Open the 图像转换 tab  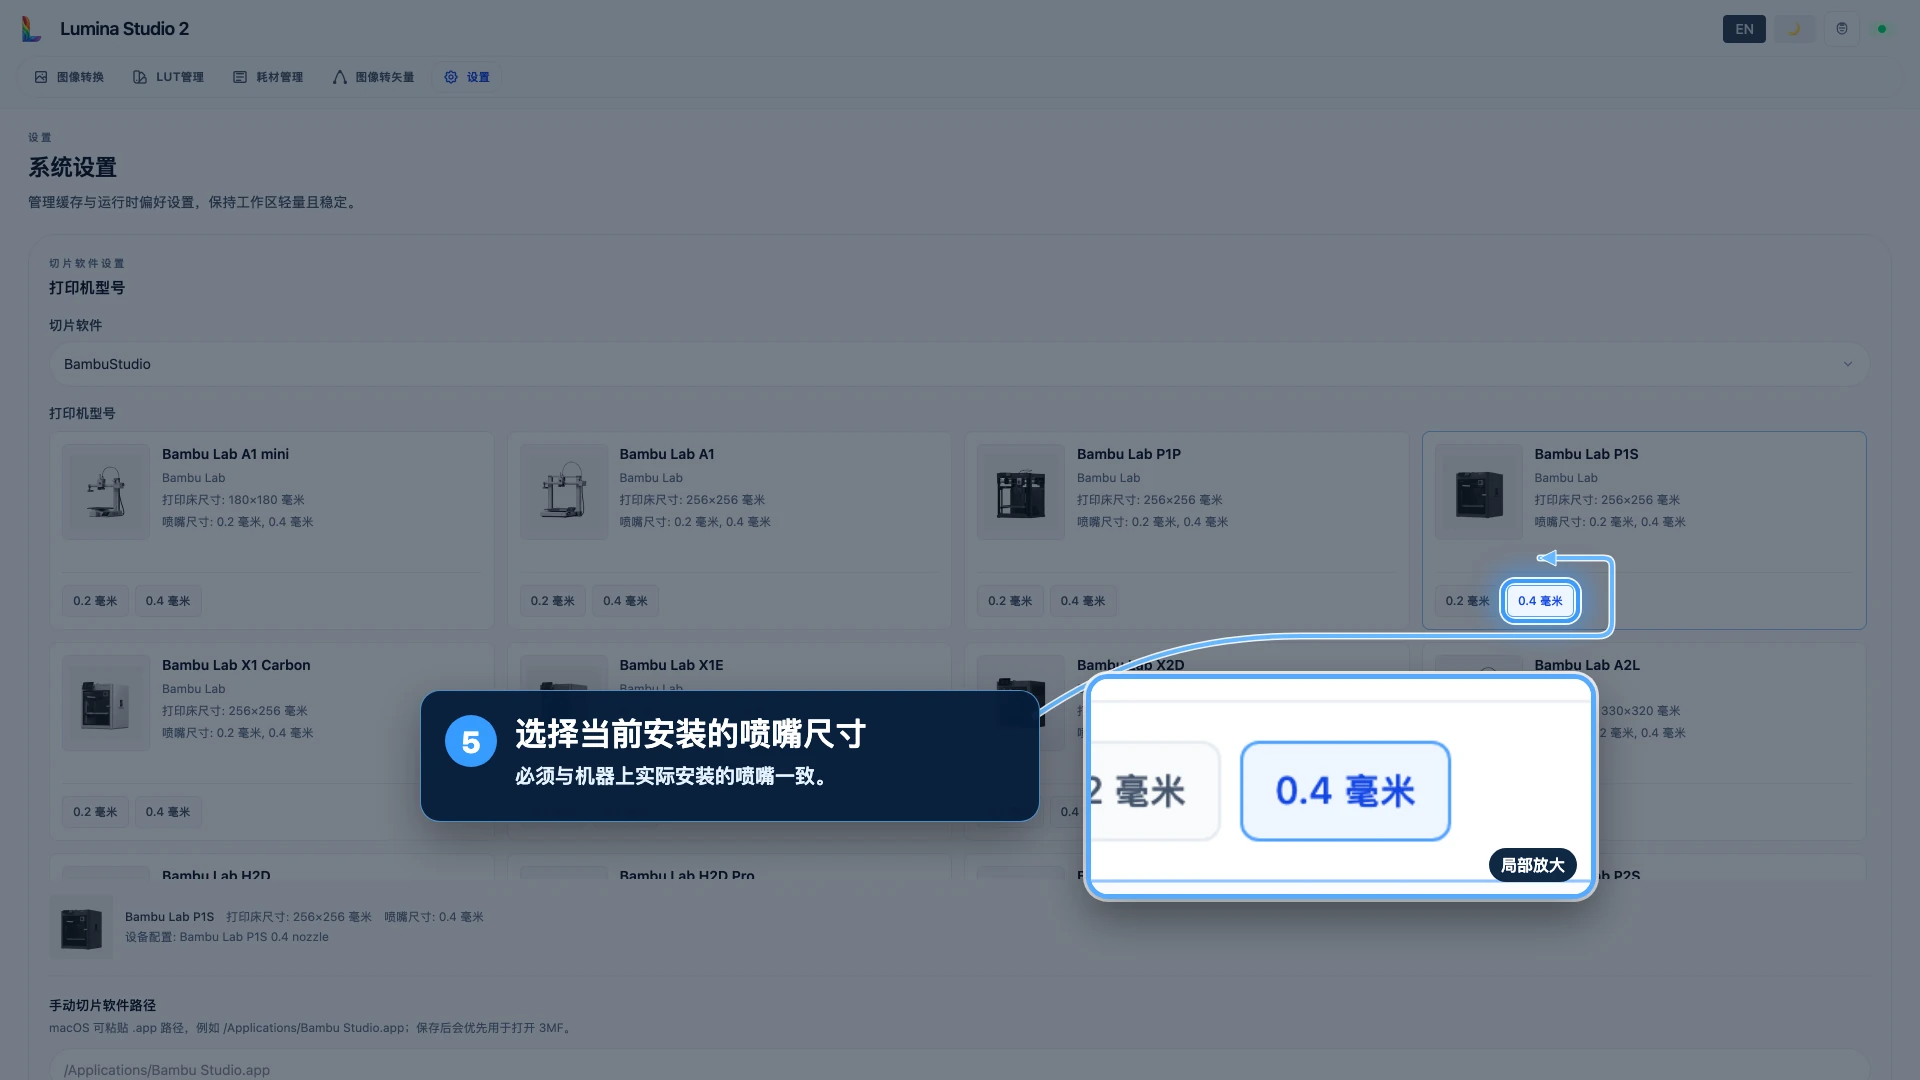(69, 77)
